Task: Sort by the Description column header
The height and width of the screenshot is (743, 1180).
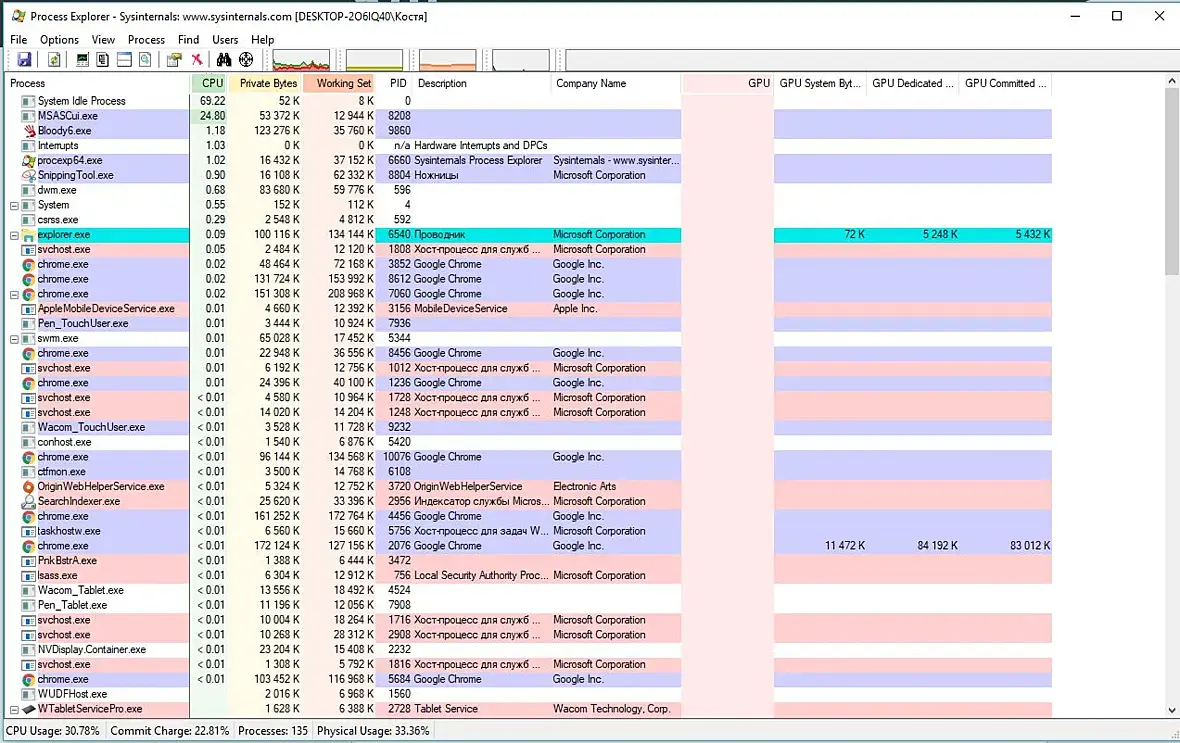Action: tap(482, 84)
